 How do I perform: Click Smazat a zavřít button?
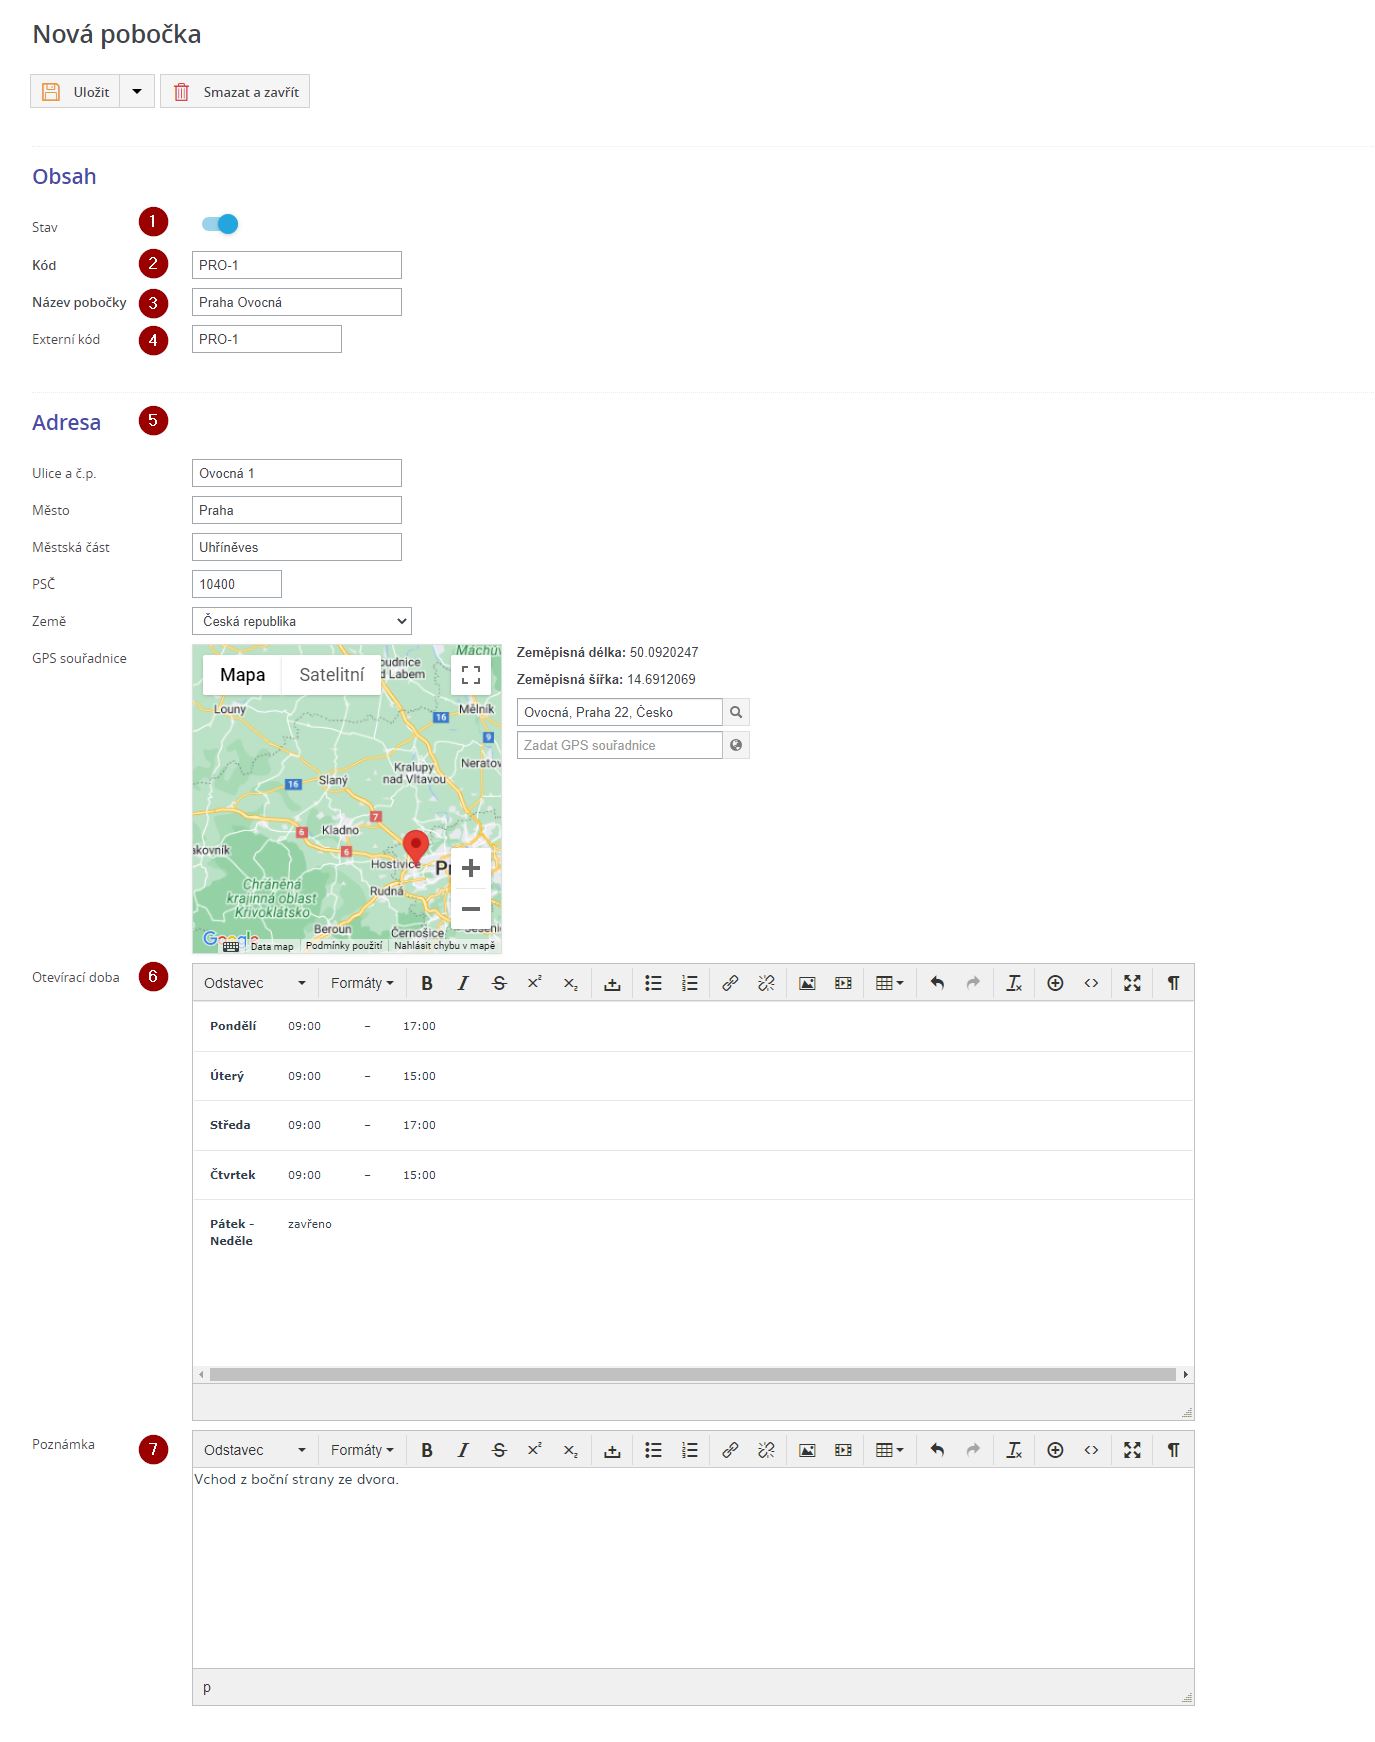[235, 91]
